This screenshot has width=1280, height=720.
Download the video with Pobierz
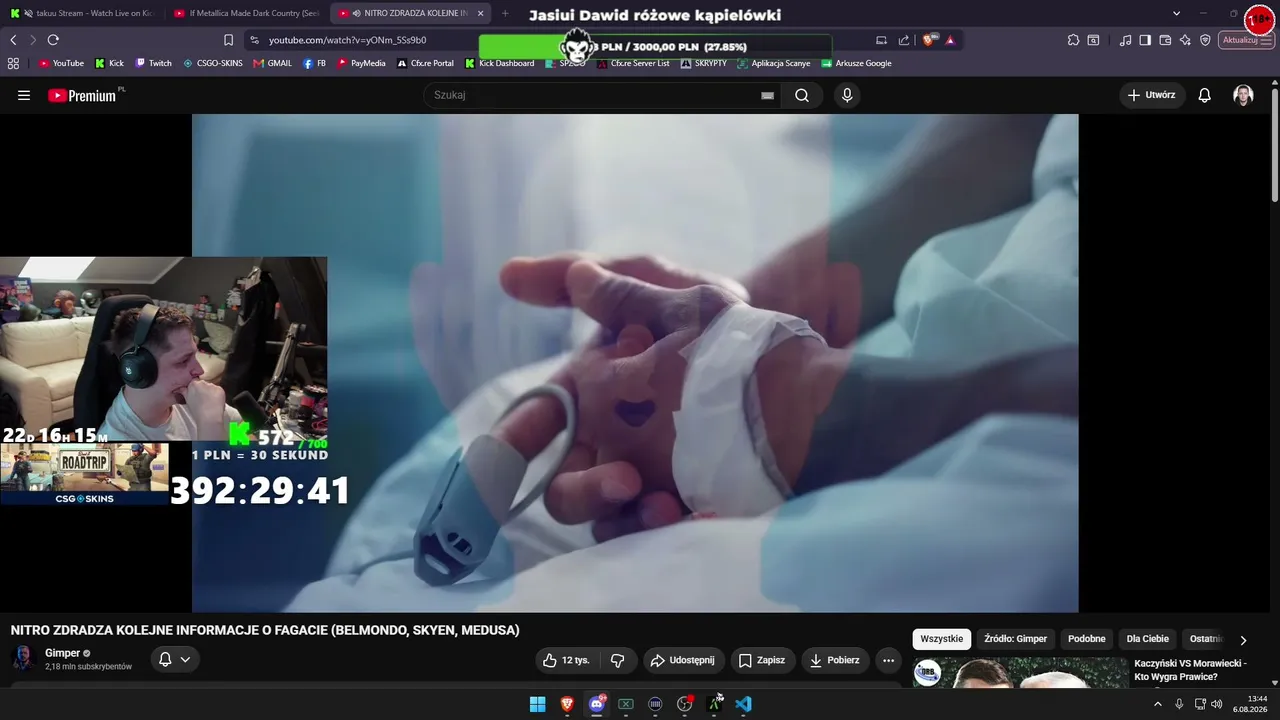pos(835,660)
